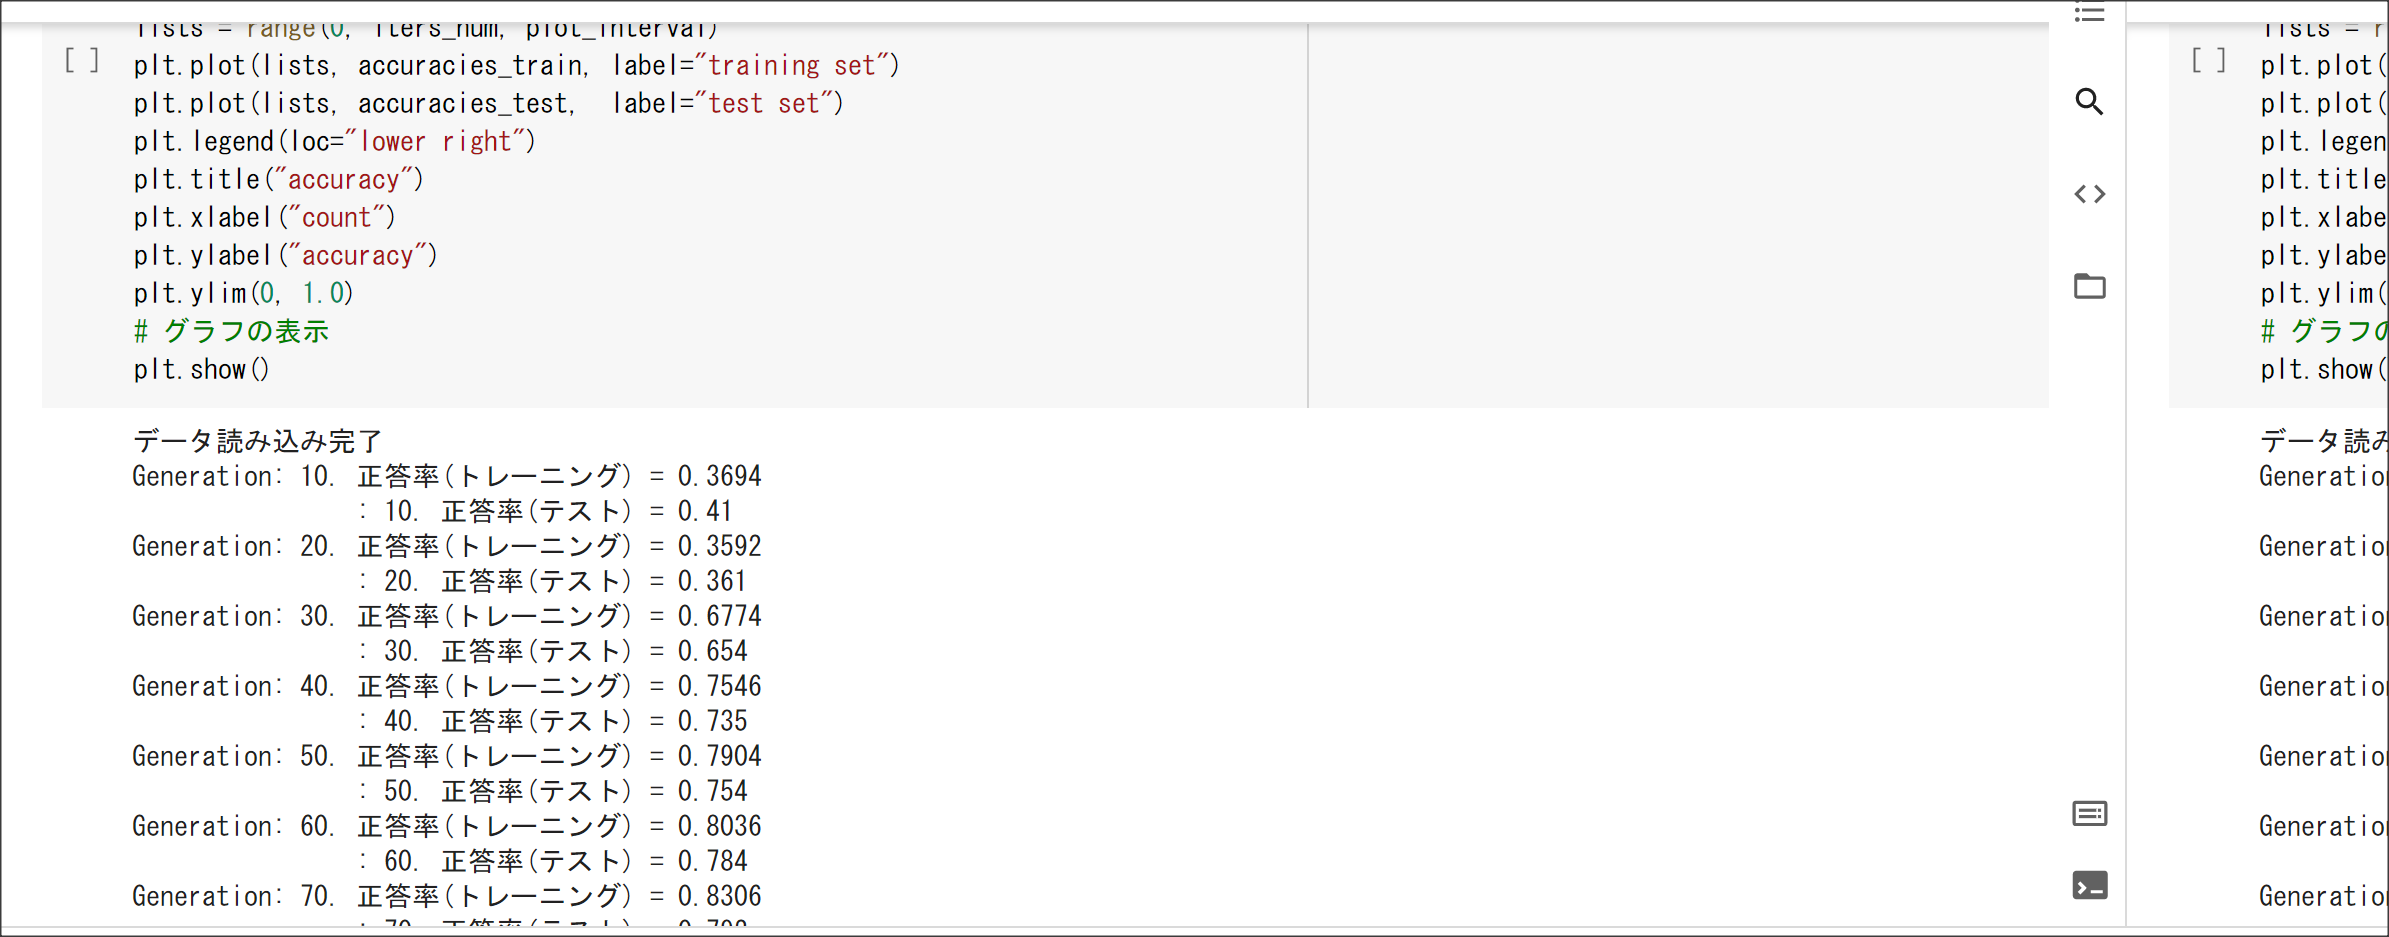Open the command palette icon
2389x937 pixels.
[x=2090, y=814]
